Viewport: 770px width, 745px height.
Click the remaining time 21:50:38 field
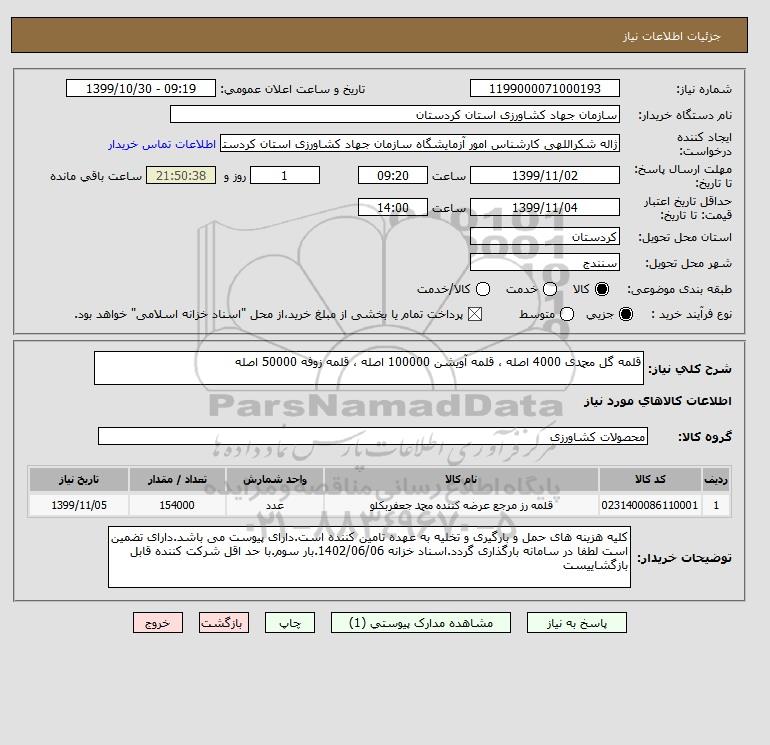click(x=181, y=175)
